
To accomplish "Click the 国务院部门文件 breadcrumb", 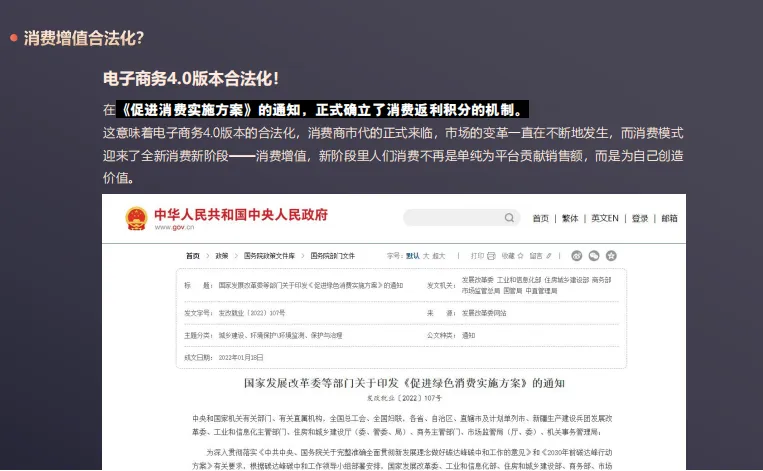I will [x=332, y=256].
